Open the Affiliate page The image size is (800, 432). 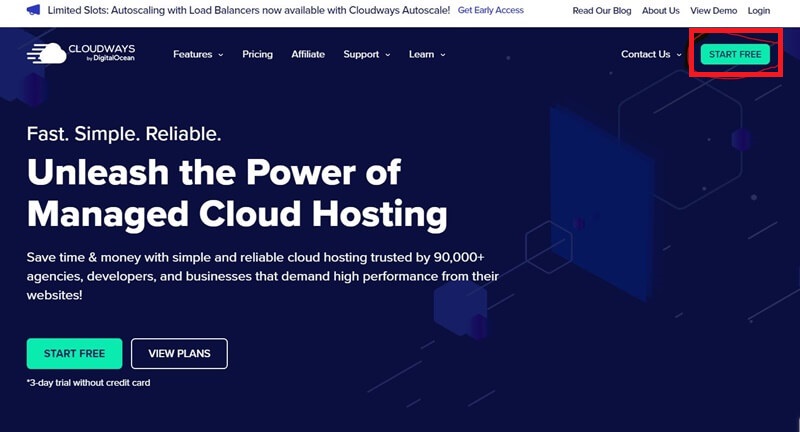click(x=308, y=54)
